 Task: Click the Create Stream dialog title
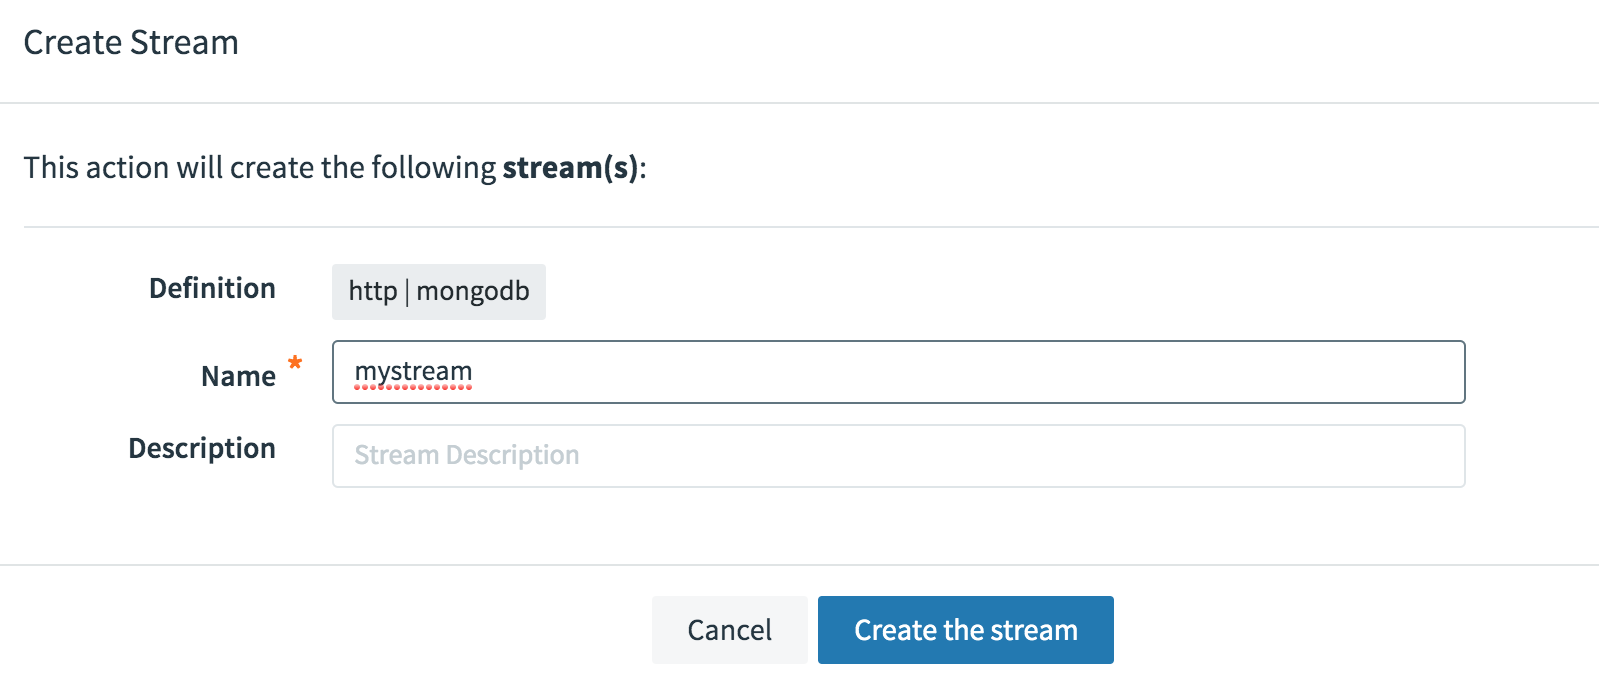point(131,43)
